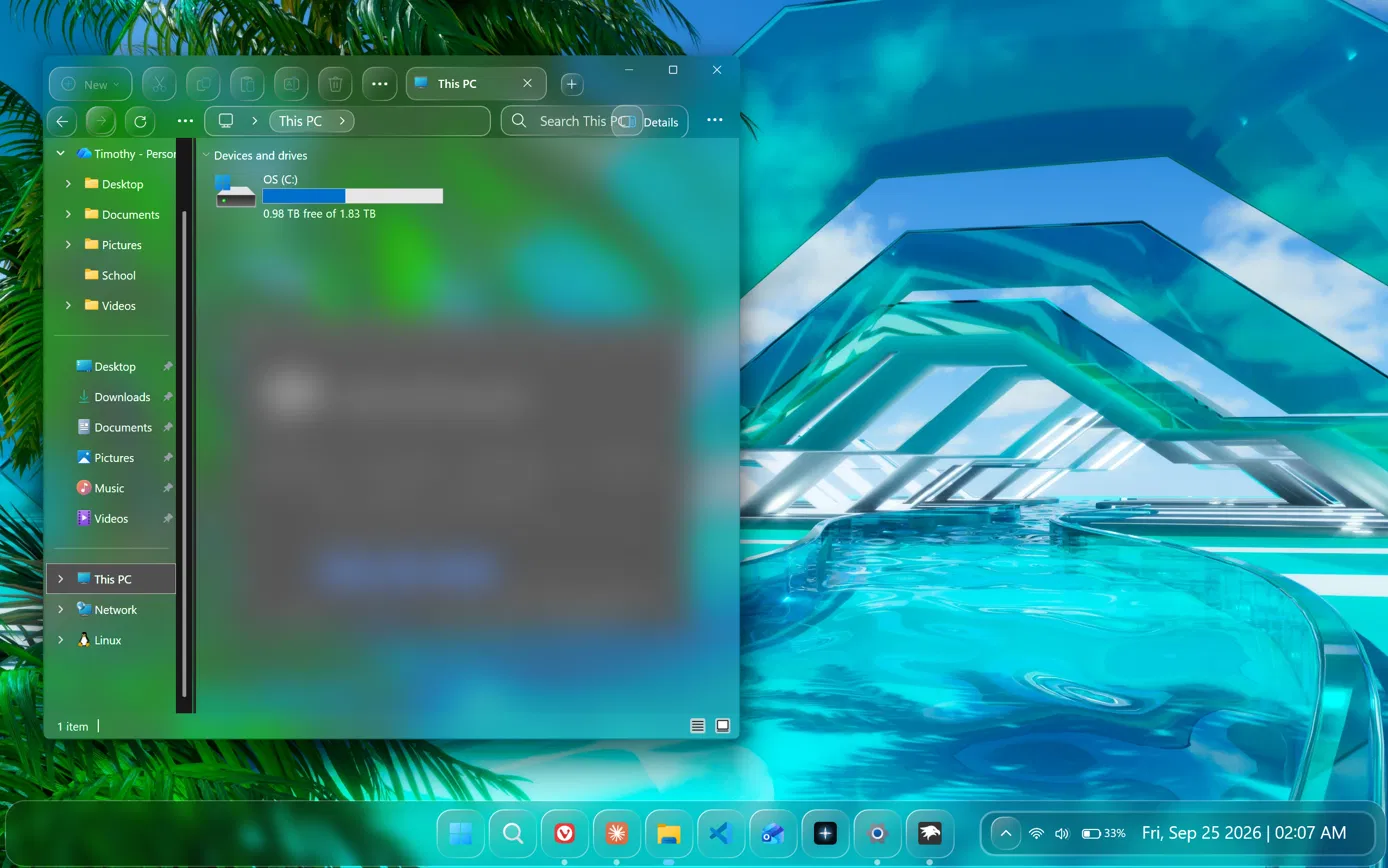Open the orange starburst app in taskbar

[x=617, y=833]
